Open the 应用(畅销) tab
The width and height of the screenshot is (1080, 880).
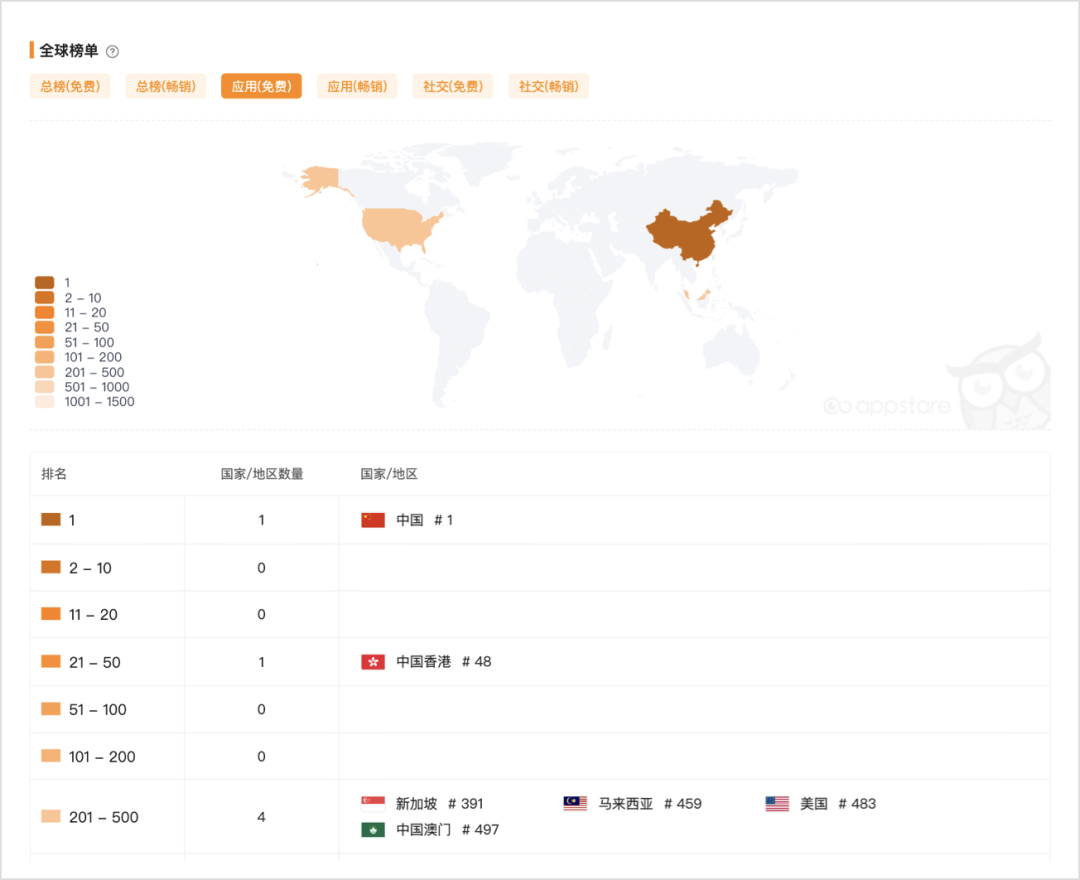point(357,86)
